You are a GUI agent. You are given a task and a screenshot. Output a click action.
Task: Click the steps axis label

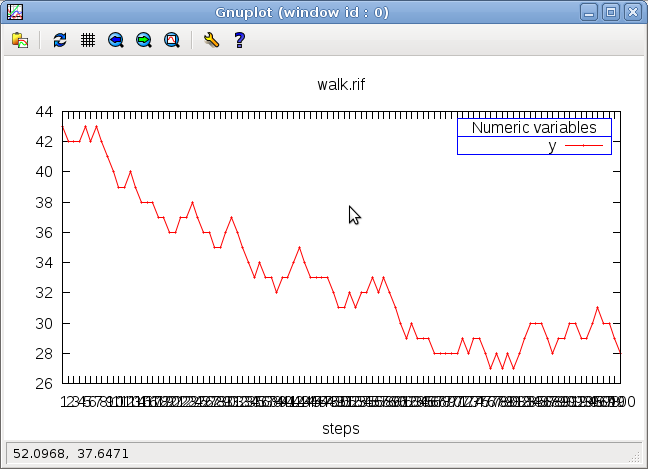click(x=341, y=429)
